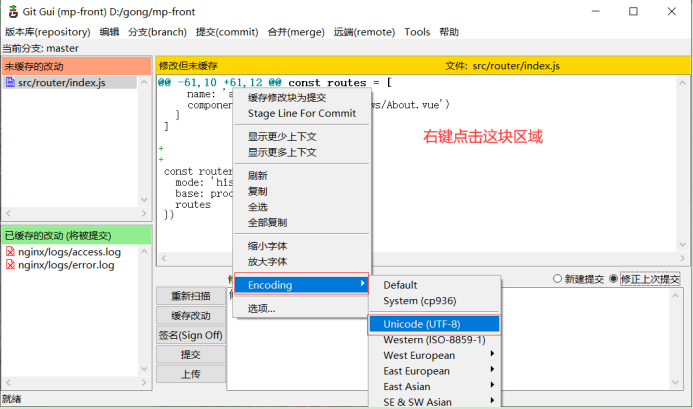Select the 修正上次提交 radio button
The width and height of the screenshot is (693, 409).
[x=613, y=279]
